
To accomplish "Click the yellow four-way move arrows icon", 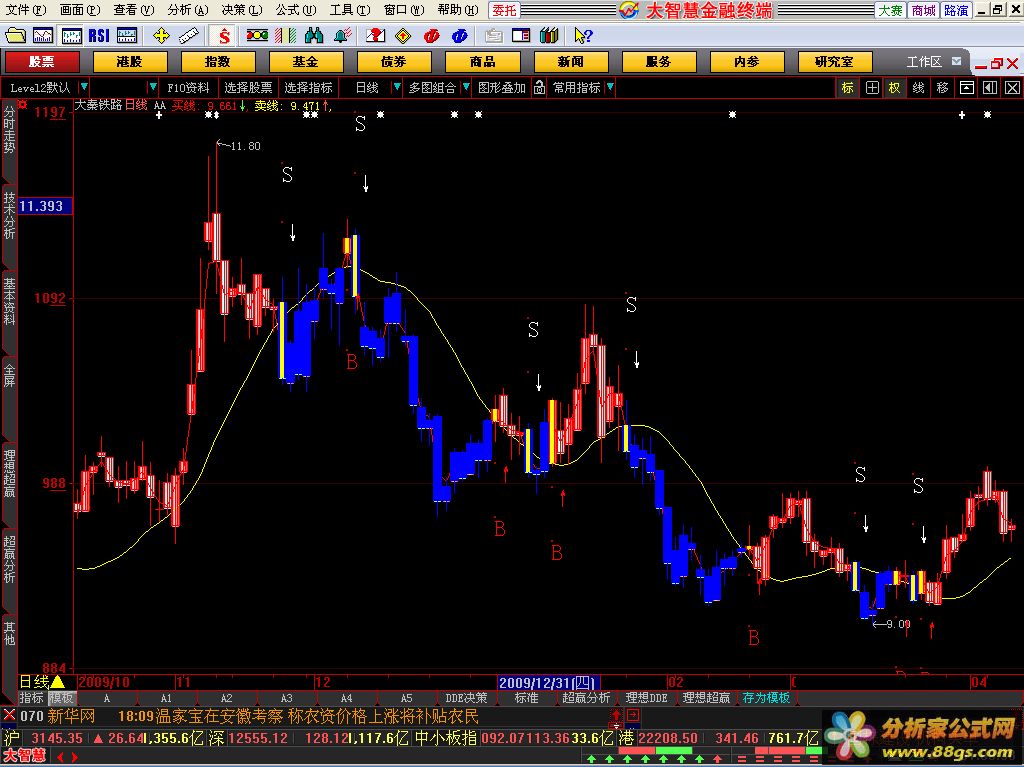I will [x=161, y=35].
